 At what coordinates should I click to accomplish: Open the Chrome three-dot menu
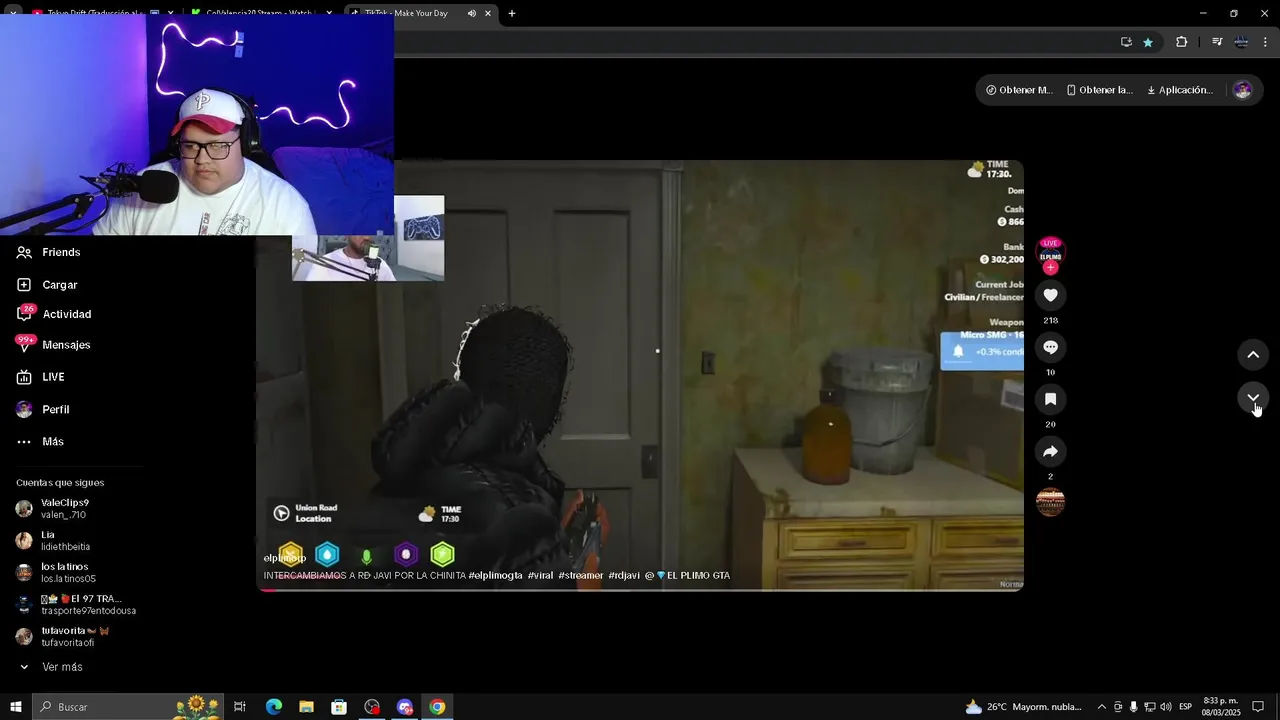tap(1265, 42)
